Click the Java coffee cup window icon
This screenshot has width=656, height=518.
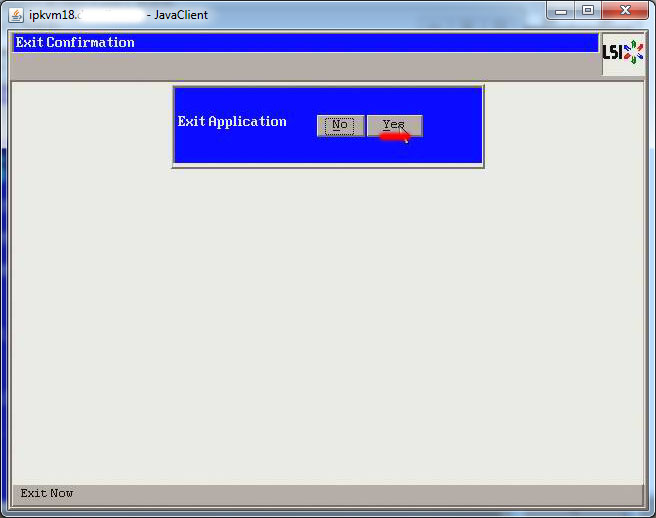click(16, 15)
